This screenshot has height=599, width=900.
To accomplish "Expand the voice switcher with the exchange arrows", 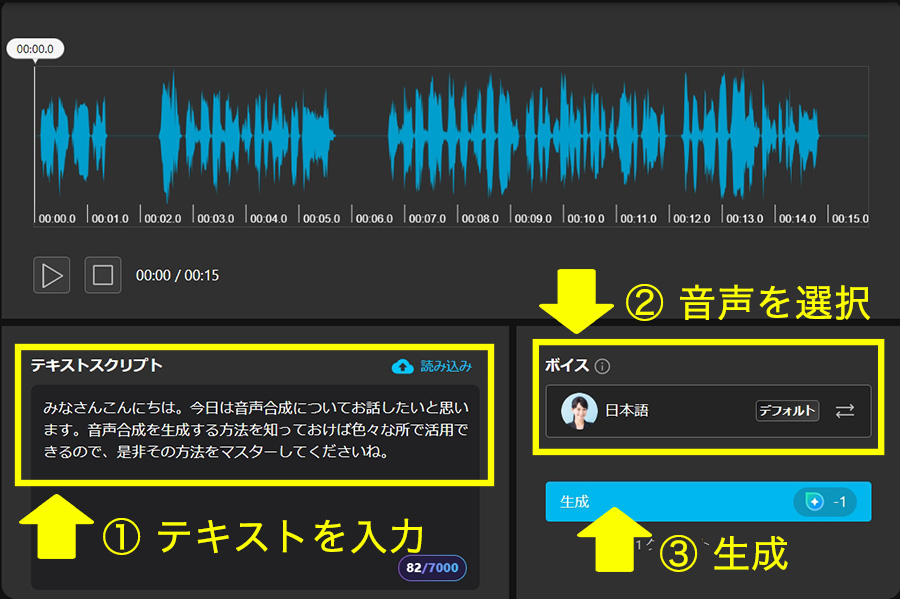I will coord(846,411).
